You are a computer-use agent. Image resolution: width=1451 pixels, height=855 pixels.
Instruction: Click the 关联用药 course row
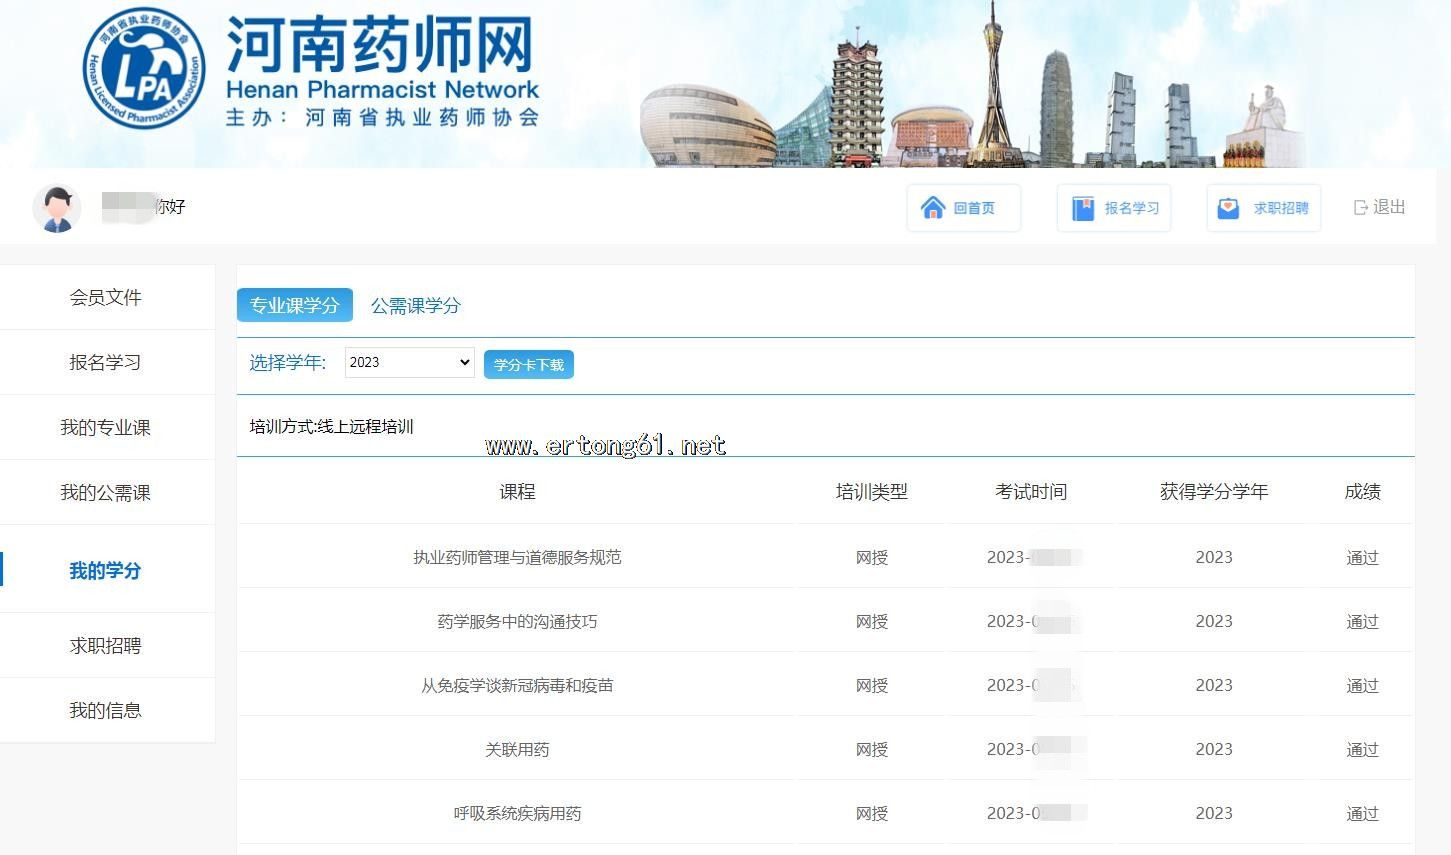[517, 750]
